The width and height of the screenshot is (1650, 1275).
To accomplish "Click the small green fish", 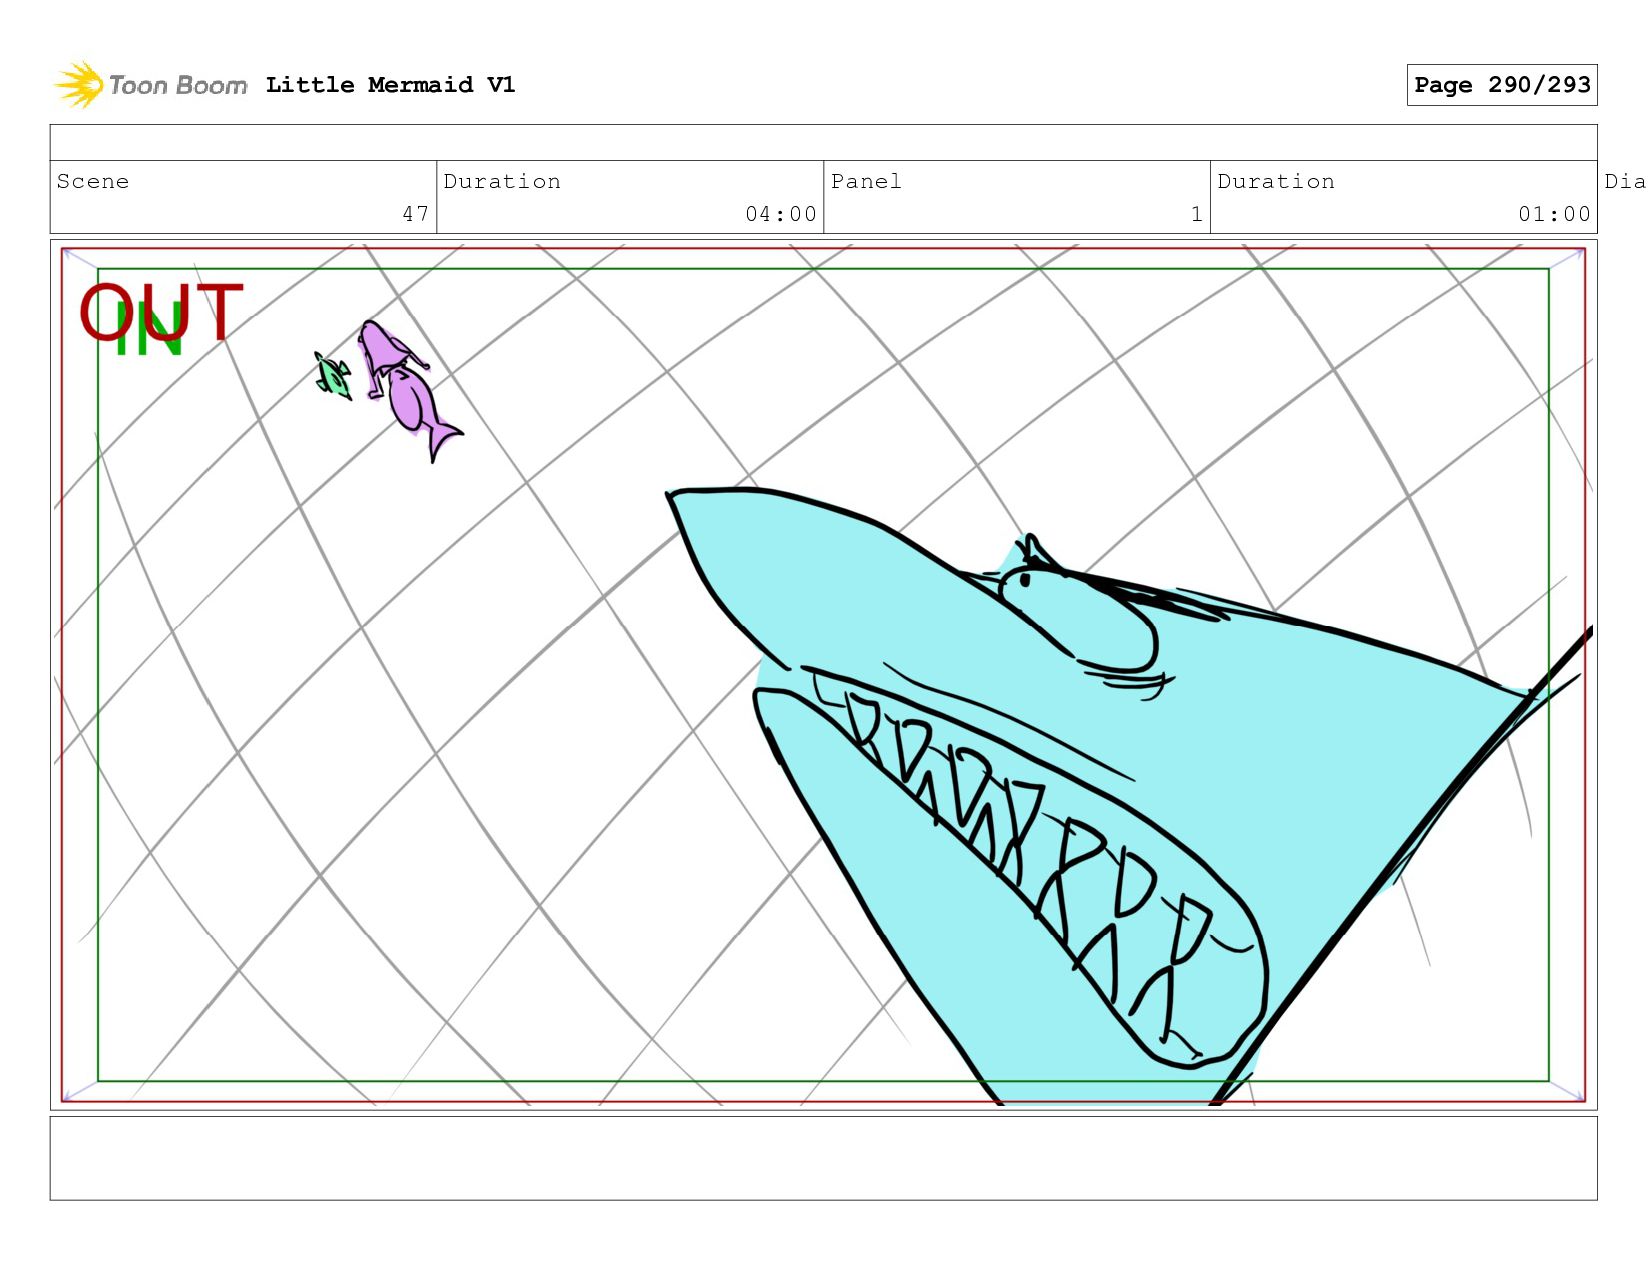I will (x=333, y=376).
